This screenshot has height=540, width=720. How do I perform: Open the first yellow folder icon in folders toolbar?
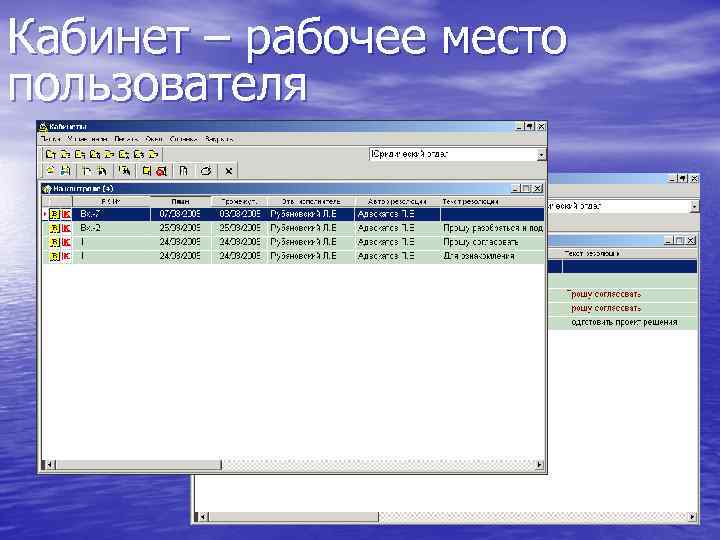pos(51,154)
